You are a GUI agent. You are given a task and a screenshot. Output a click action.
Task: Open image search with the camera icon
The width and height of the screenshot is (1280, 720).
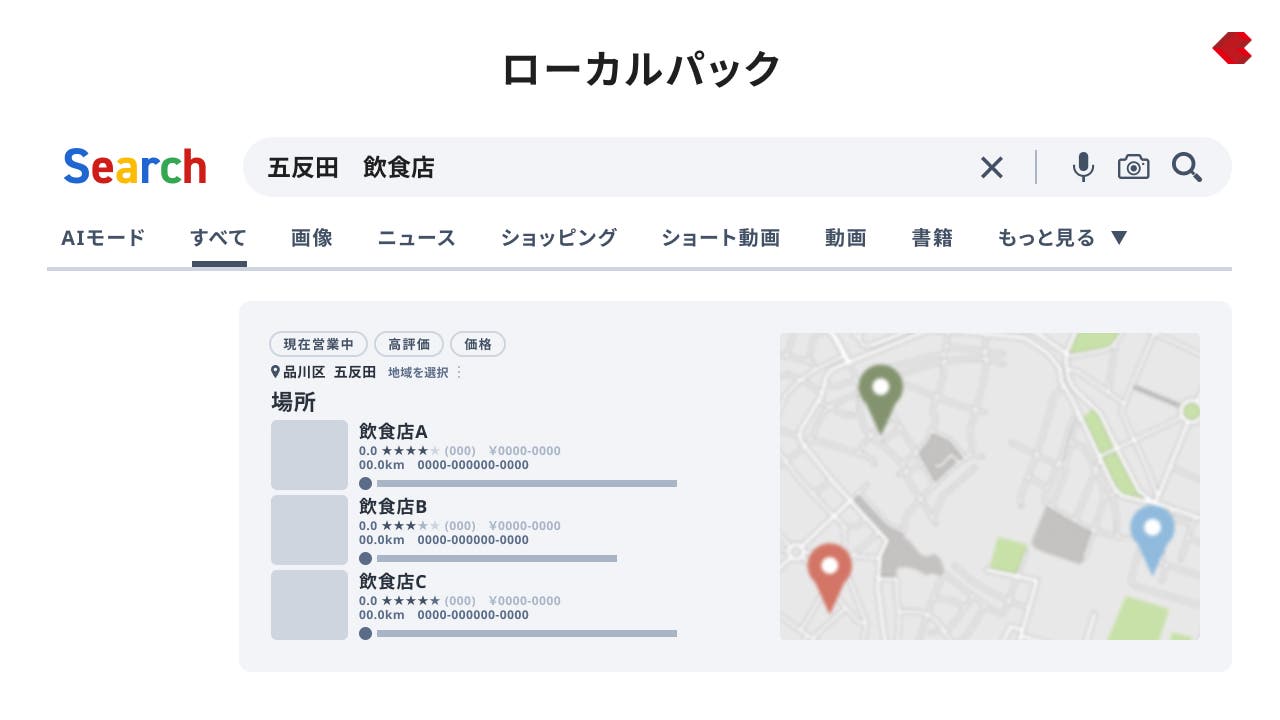(1134, 167)
